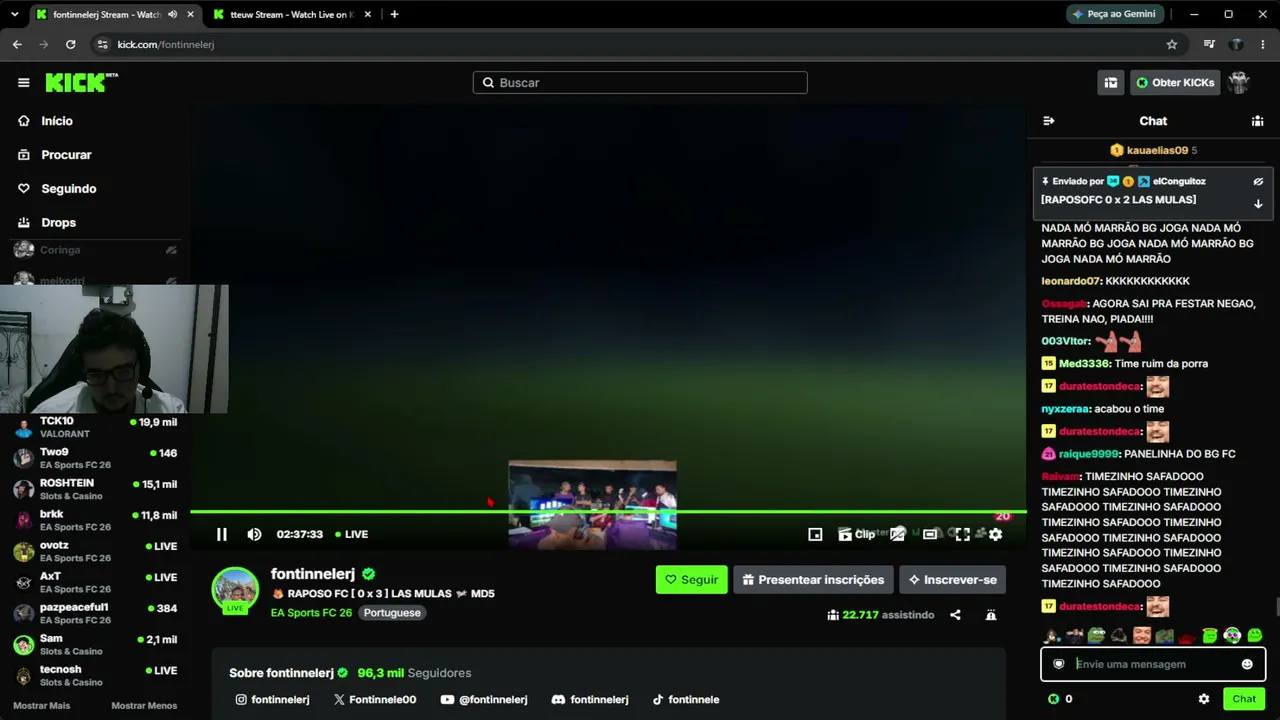Open fontinnele TikTok link
This screenshot has width=1280, height=720.
(686, 700)
